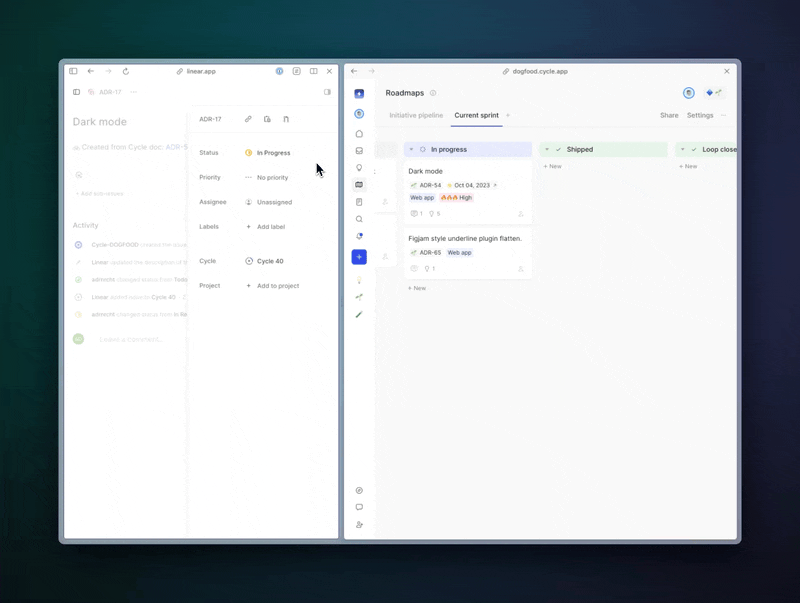Open the Inbox icon in Cycle sidebar
The image size is (800, 603).
click(x=359, y=151)
